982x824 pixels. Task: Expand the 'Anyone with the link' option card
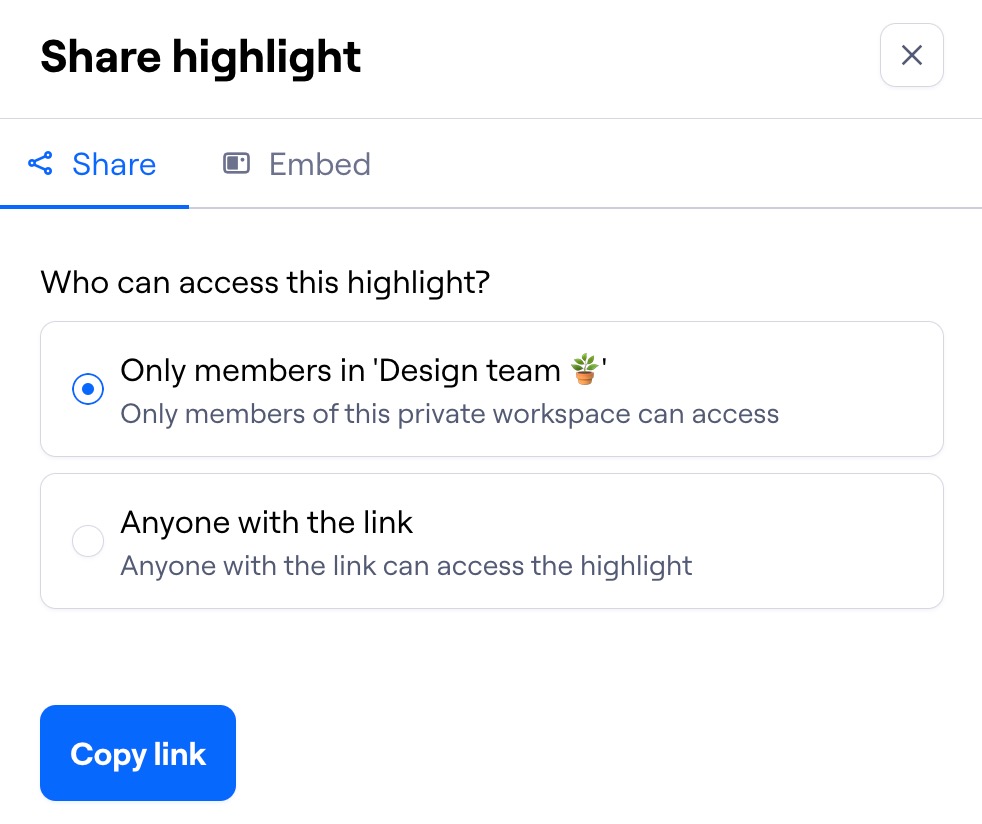[492, 540]
